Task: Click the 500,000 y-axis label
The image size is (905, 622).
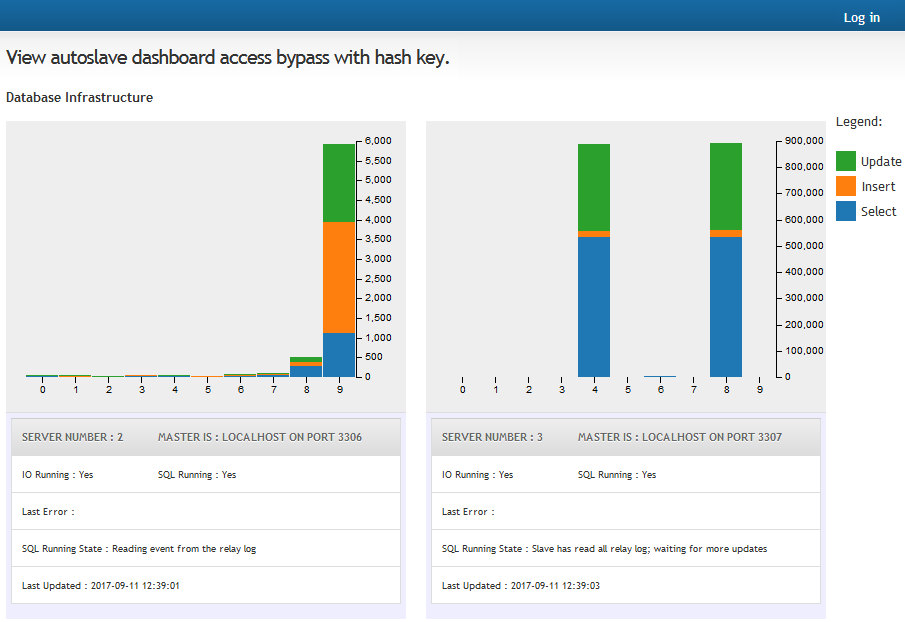Action: (804, 246)
